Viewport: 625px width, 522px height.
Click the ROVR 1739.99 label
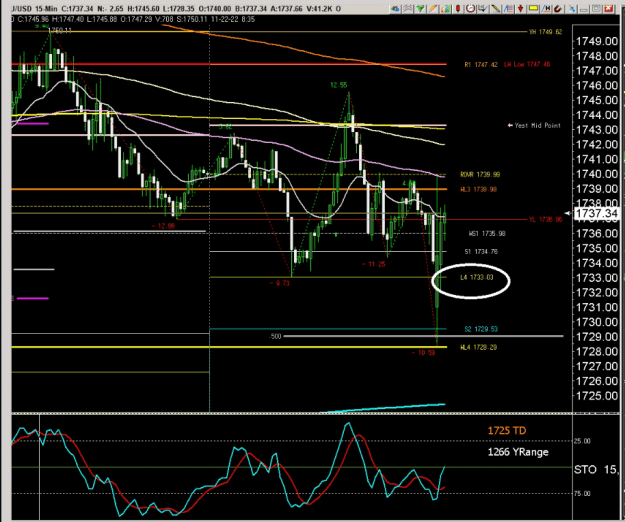click(x=480, y=175)
